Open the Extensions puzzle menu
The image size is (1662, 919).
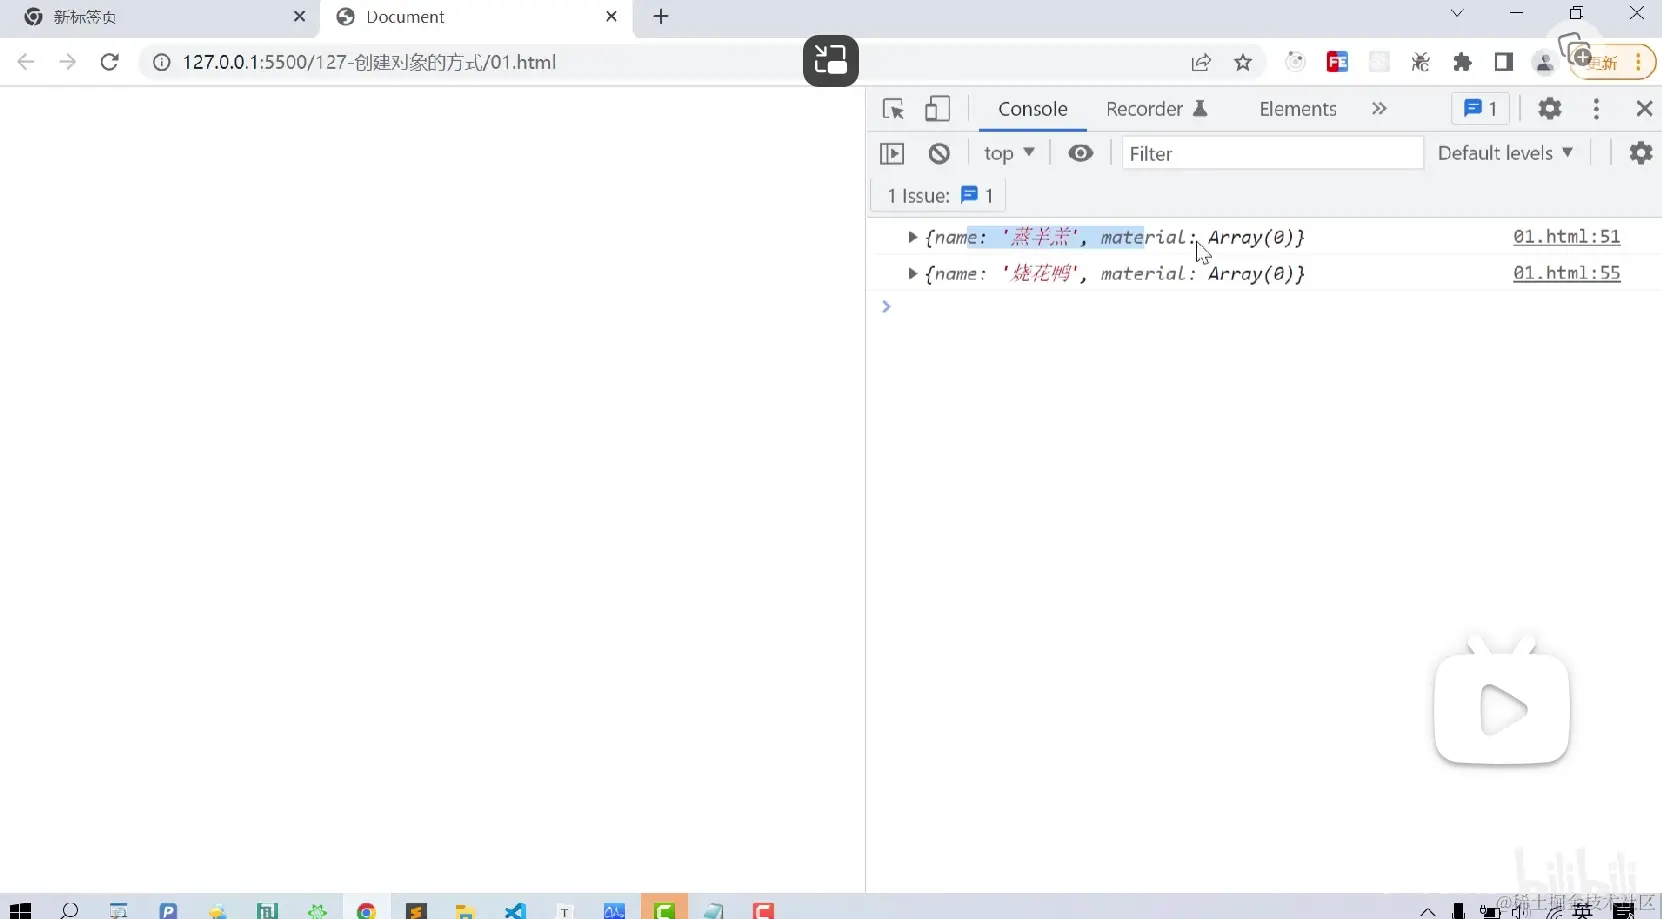click(x=1462, y=62)
